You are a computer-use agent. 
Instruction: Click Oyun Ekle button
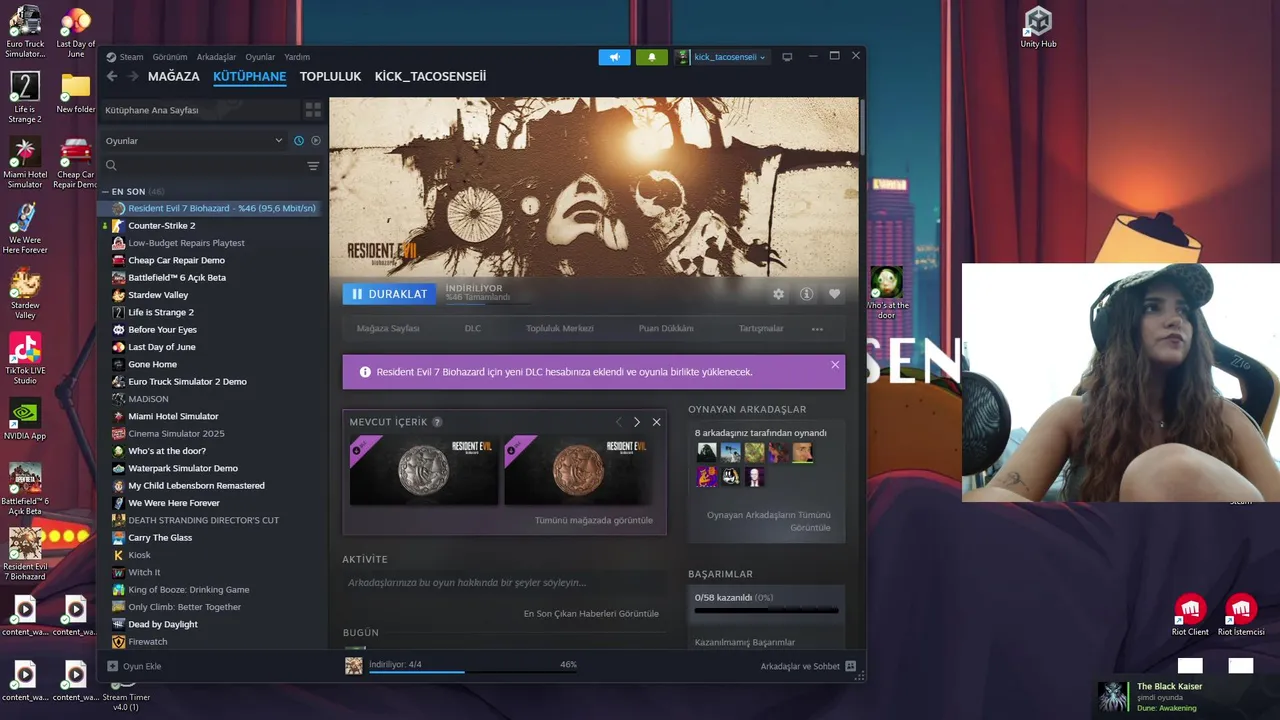pos(134,666)
